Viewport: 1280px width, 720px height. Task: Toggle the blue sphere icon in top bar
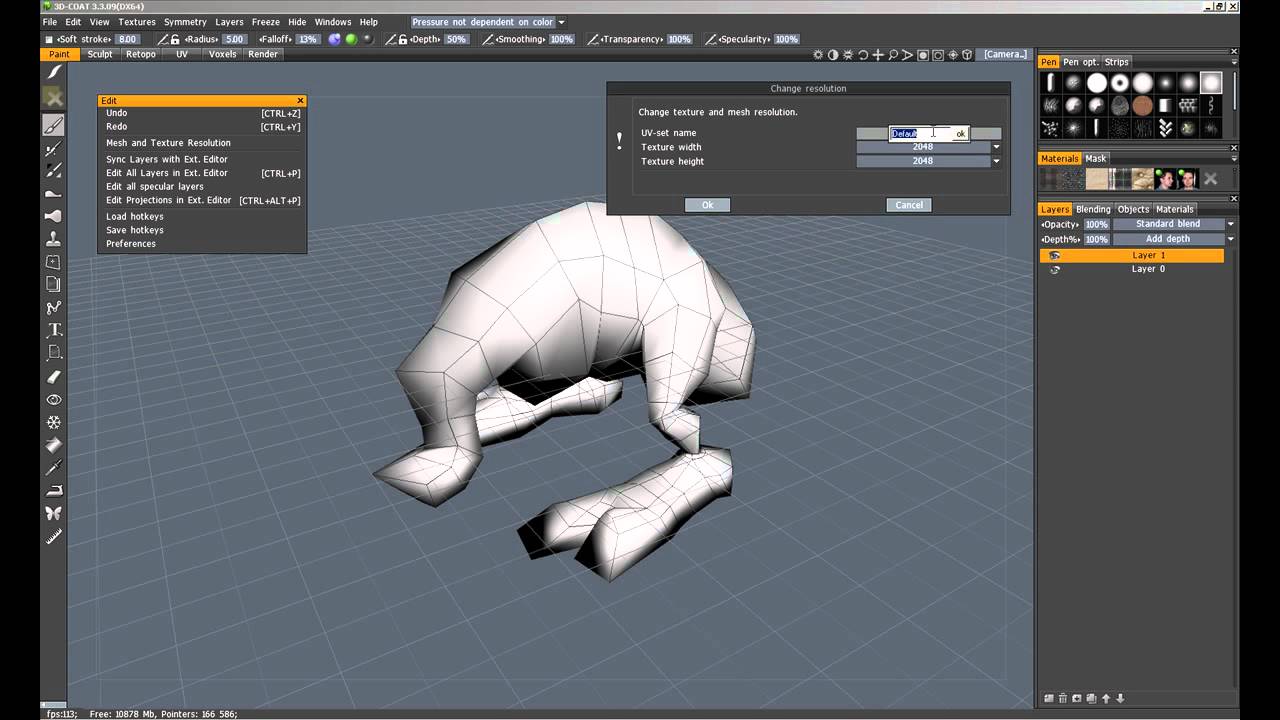pos(334,39)
